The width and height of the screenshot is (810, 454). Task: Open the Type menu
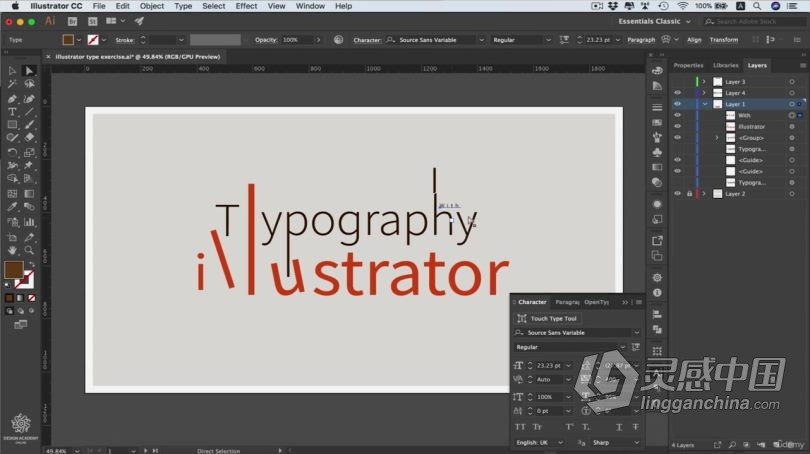[x=183, y=6]
